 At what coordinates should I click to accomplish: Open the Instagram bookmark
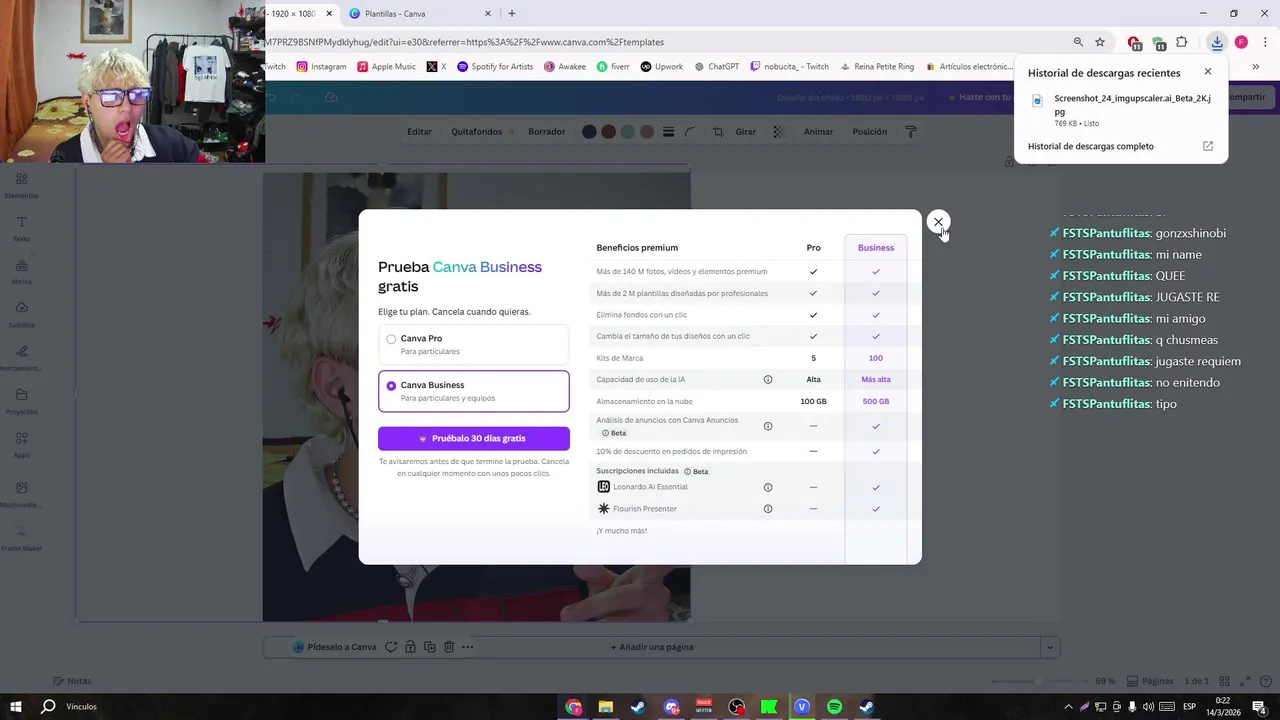321,67
